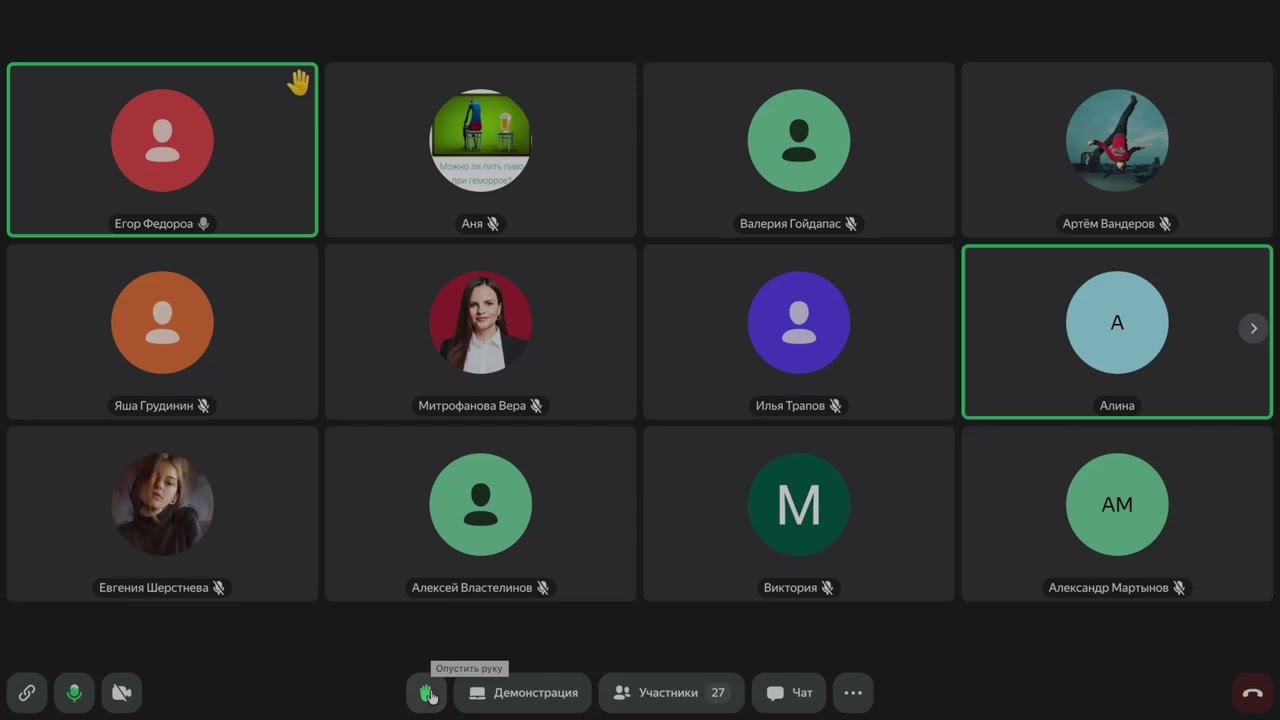The image size is (1280, 720).
Task: Click the muted mic icon next to Валерия Гойдапас
Action: click(851, 224)
